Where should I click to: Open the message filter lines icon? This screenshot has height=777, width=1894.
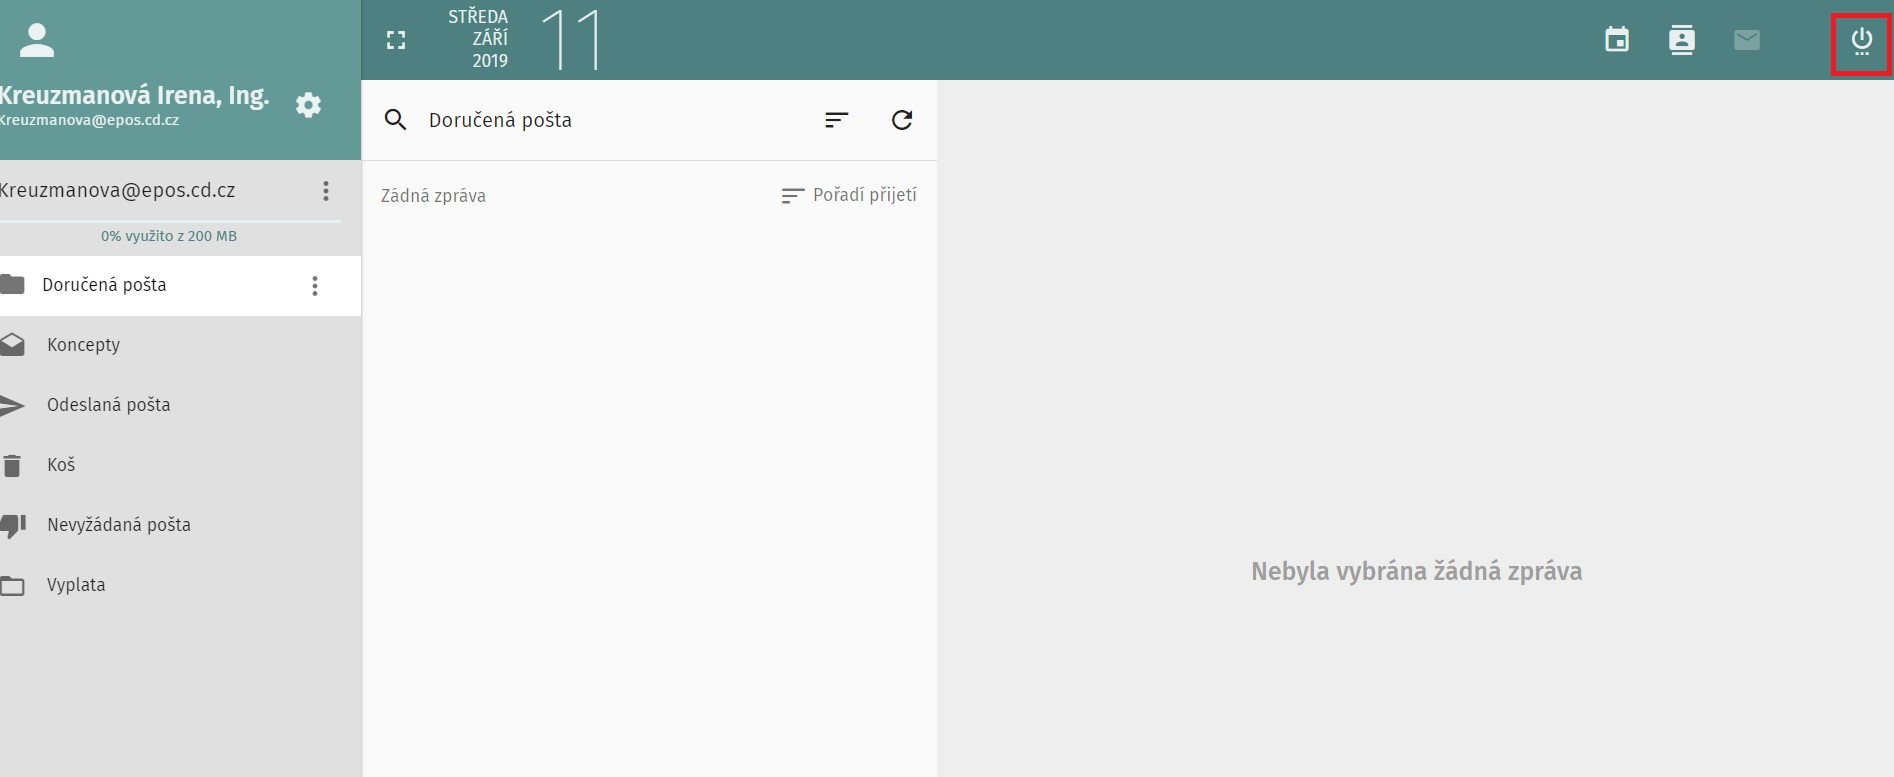tap(837, 120)
